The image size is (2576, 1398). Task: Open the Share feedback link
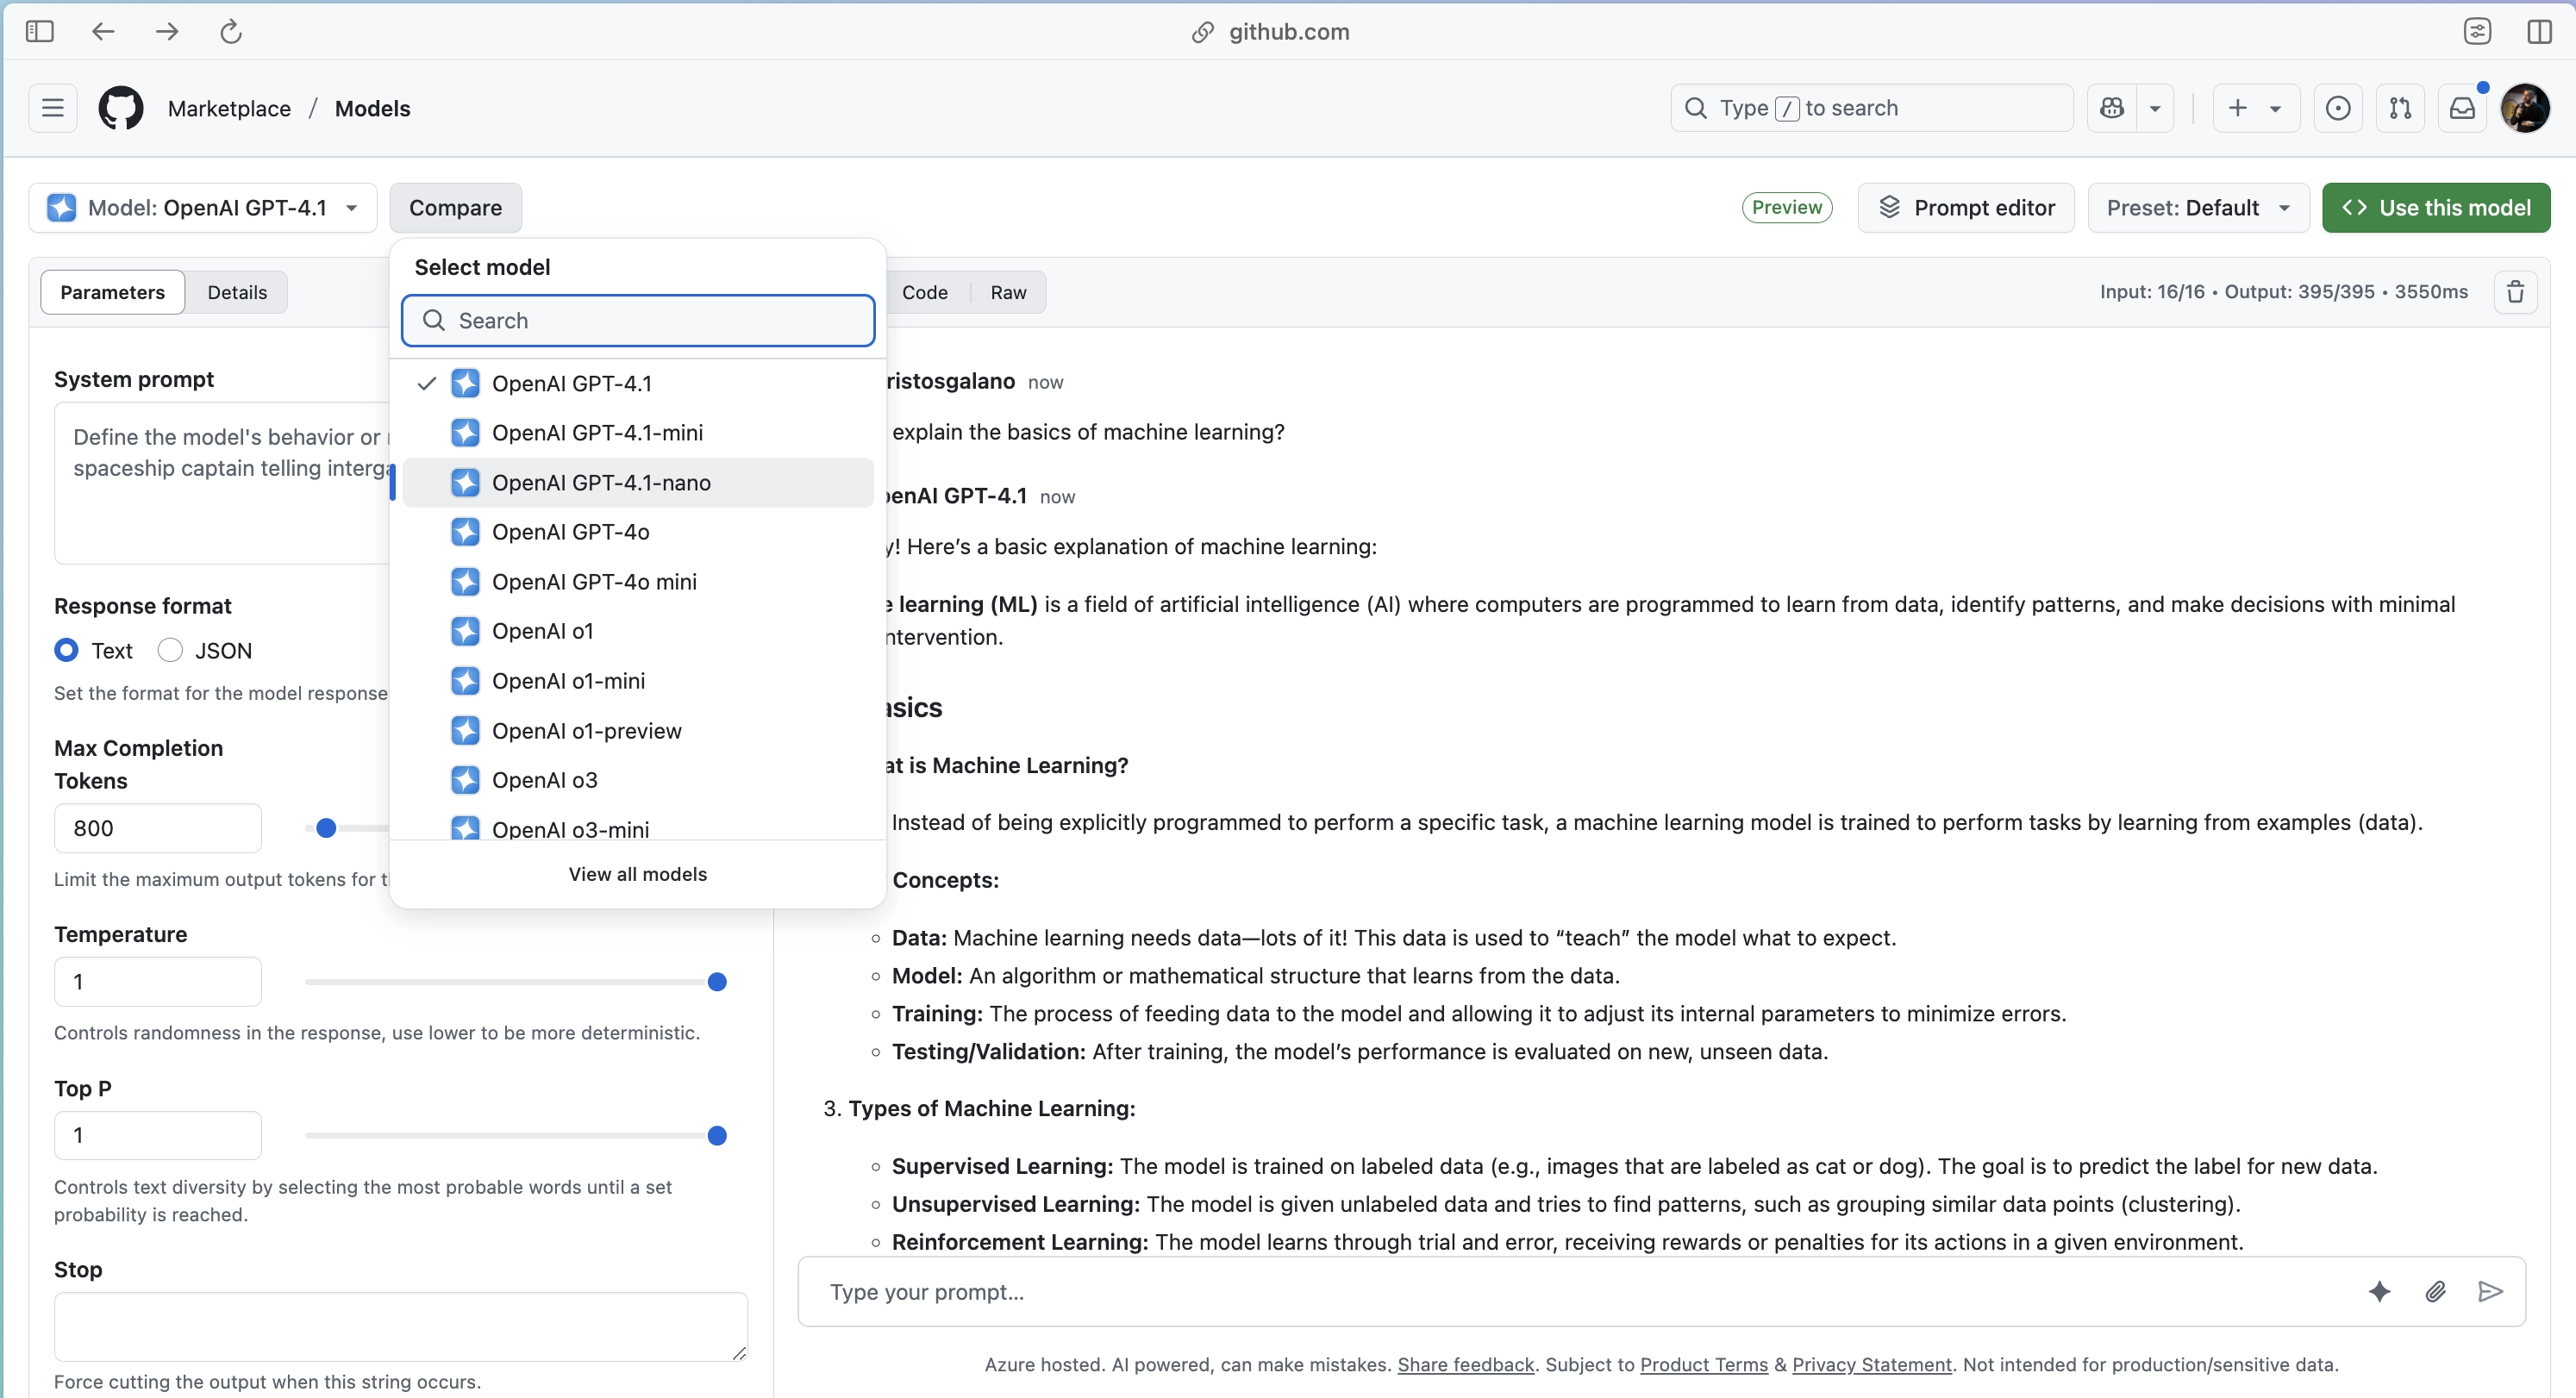1465,1365
